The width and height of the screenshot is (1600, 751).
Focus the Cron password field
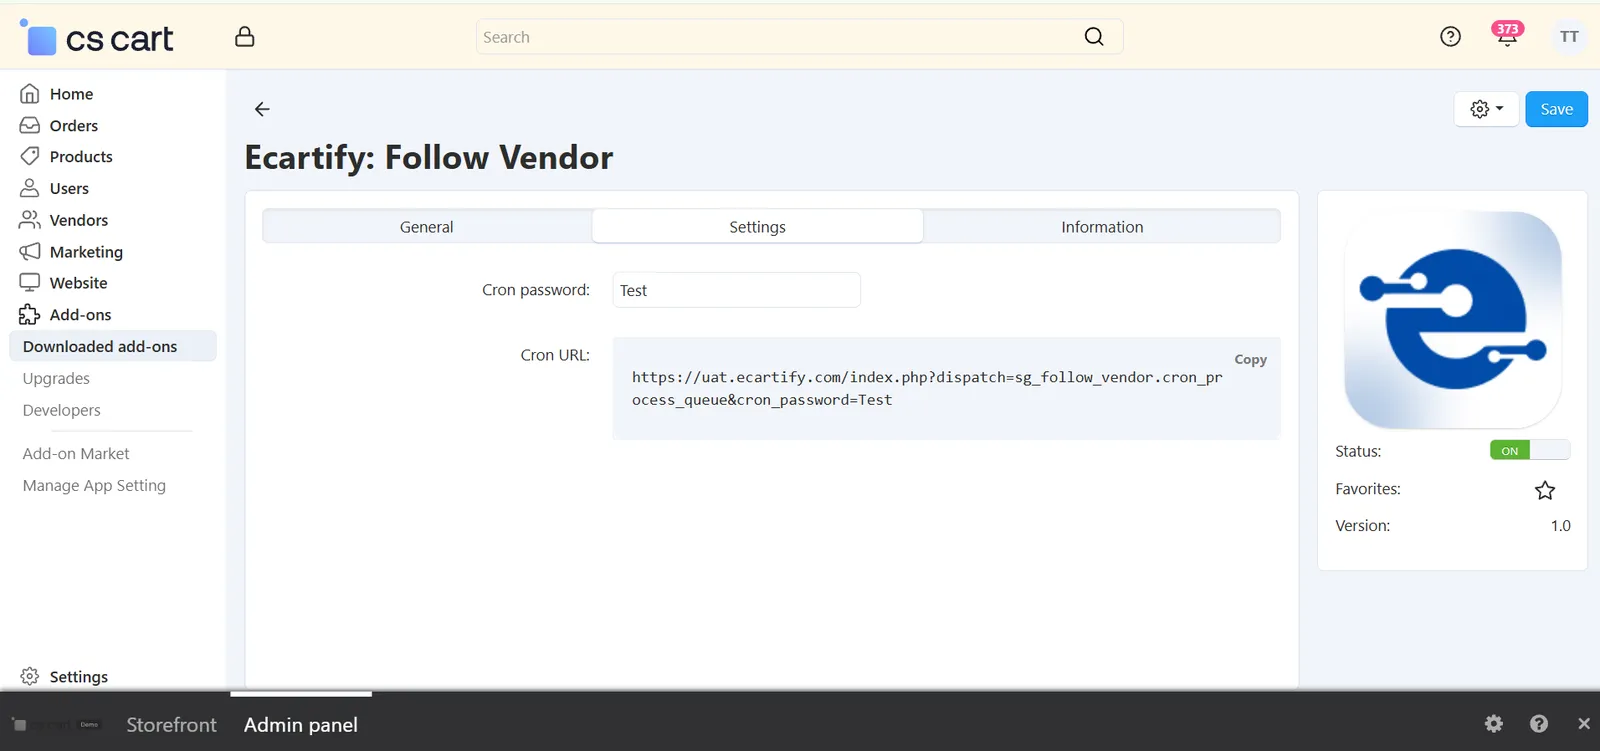736,290
